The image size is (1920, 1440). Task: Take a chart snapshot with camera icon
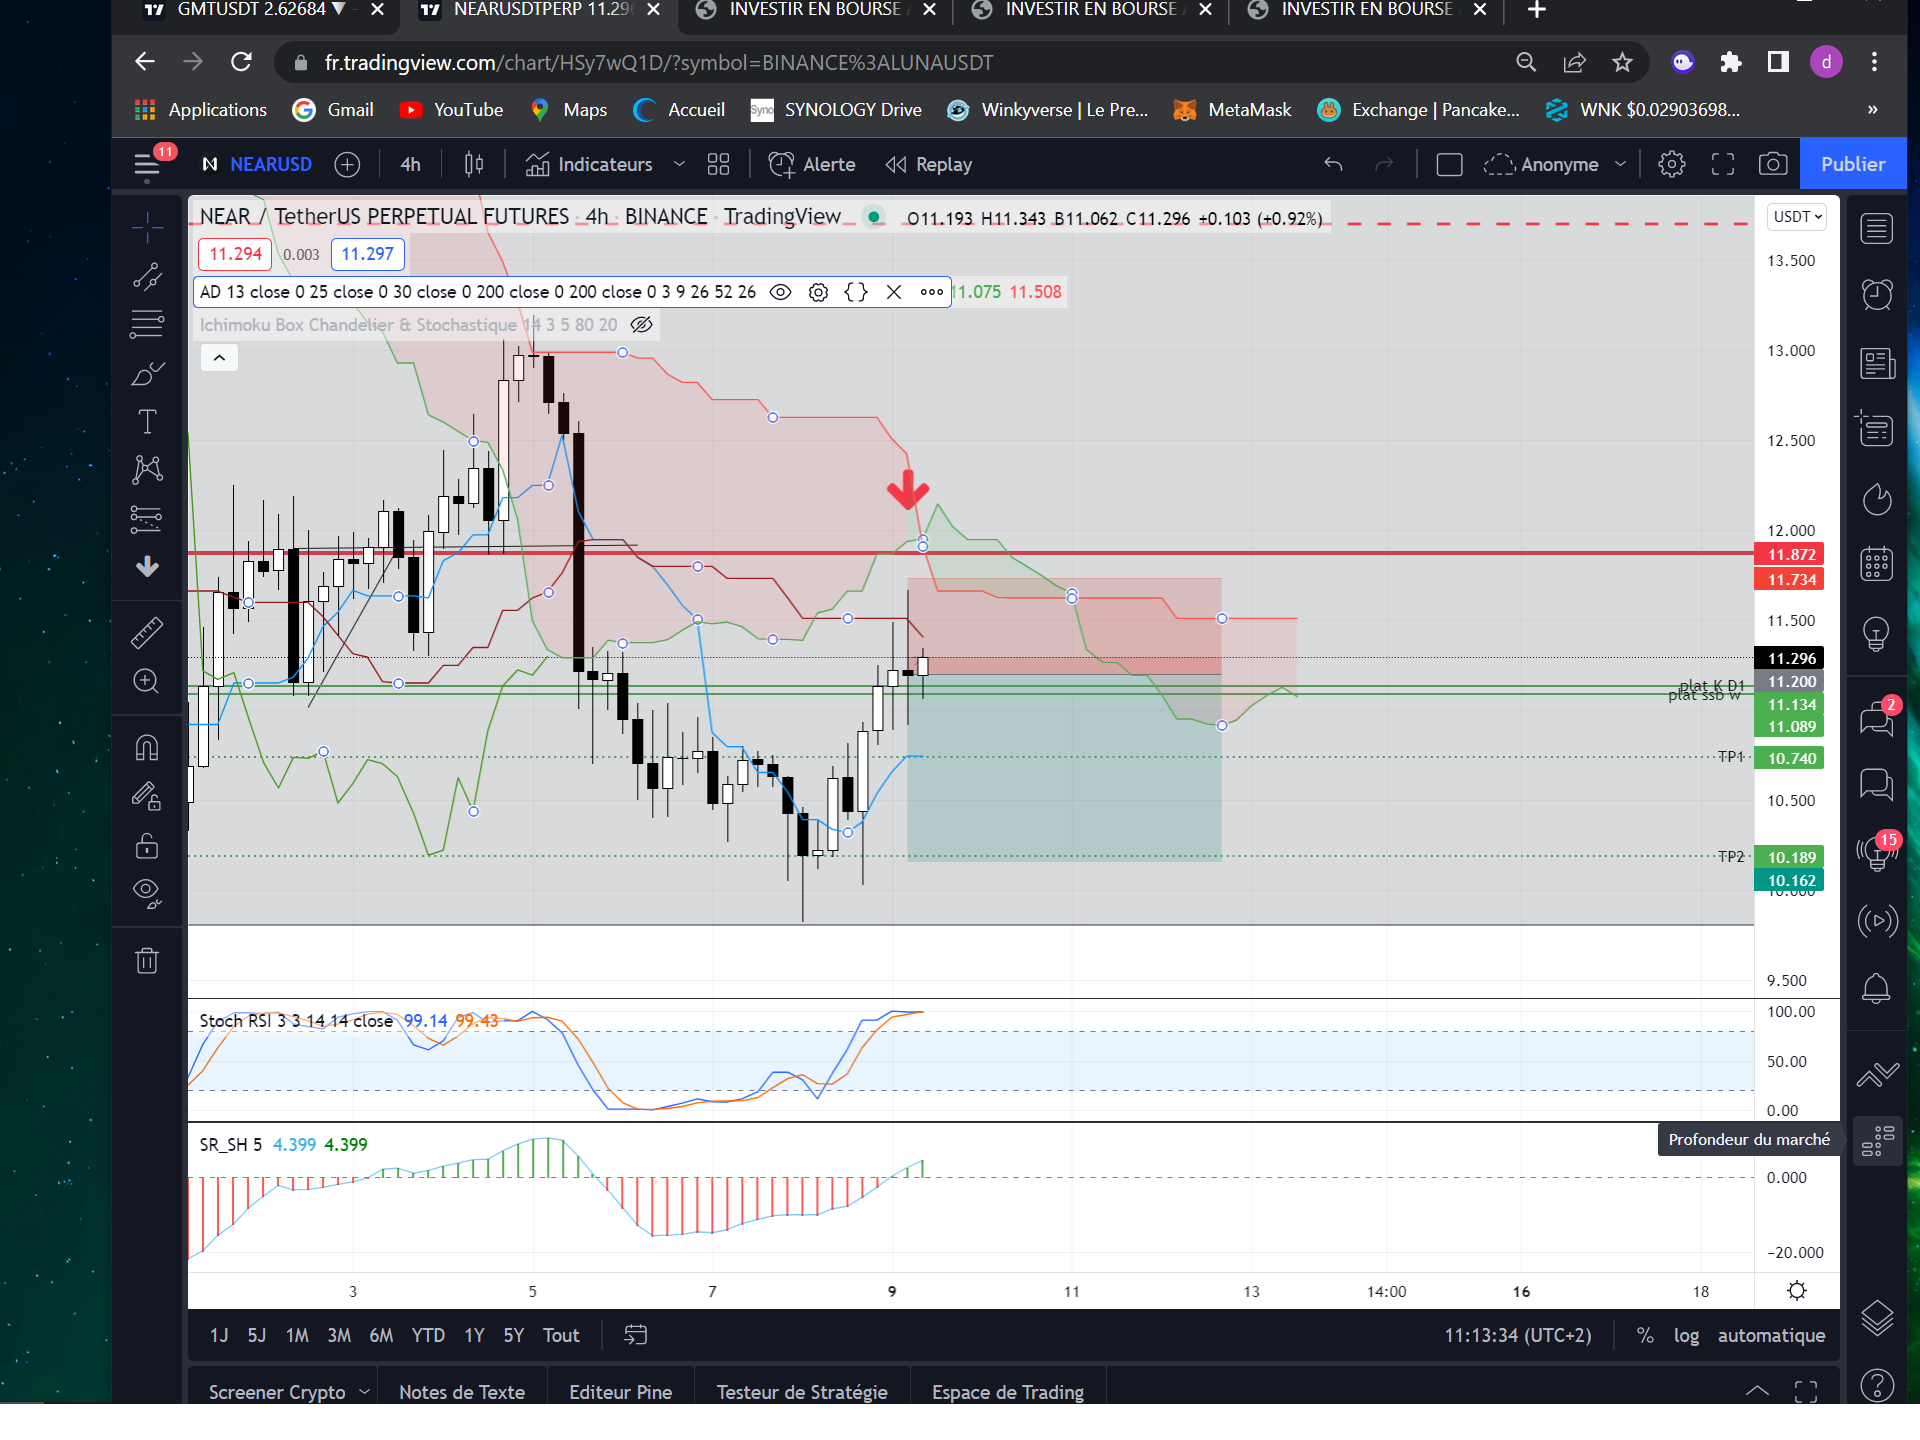coord(1773,164)
